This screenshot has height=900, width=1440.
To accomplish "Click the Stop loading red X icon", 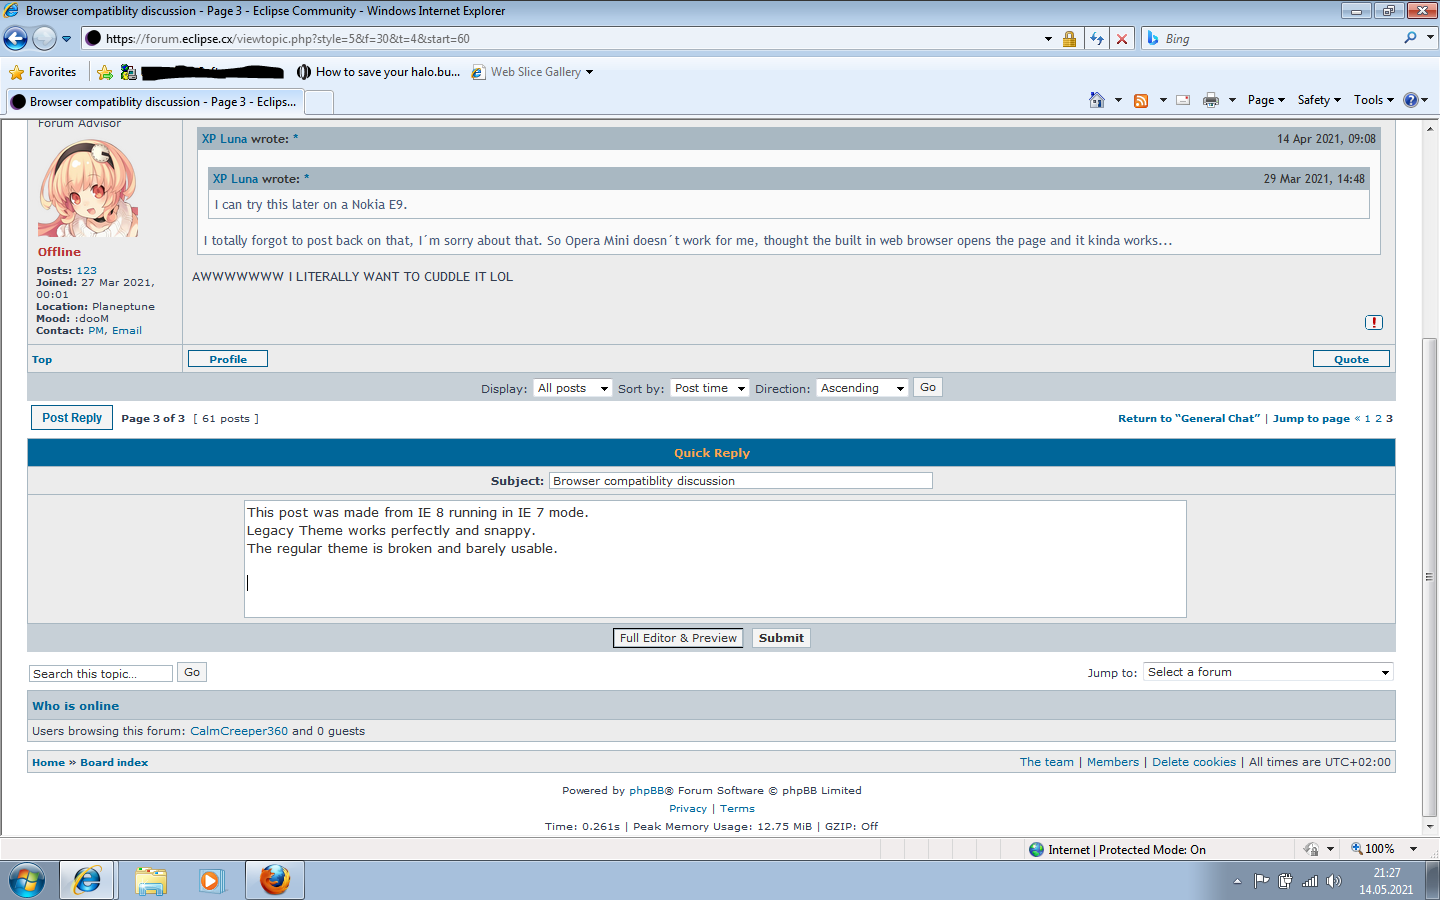I will click(x=1122, y=39).
